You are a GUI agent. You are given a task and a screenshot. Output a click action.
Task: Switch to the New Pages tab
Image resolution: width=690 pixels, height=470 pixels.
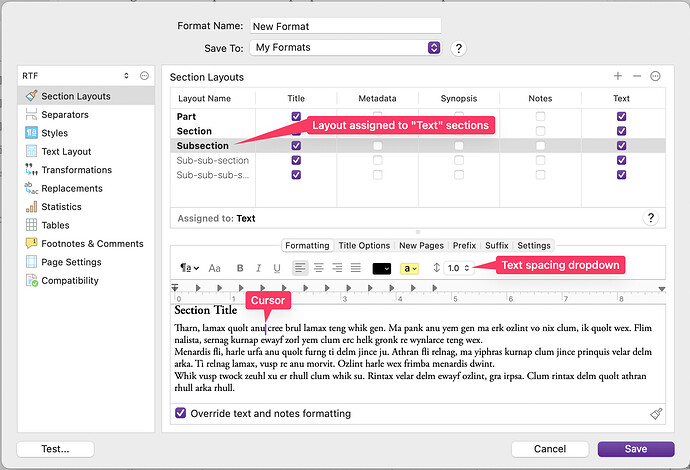point(422,246)
